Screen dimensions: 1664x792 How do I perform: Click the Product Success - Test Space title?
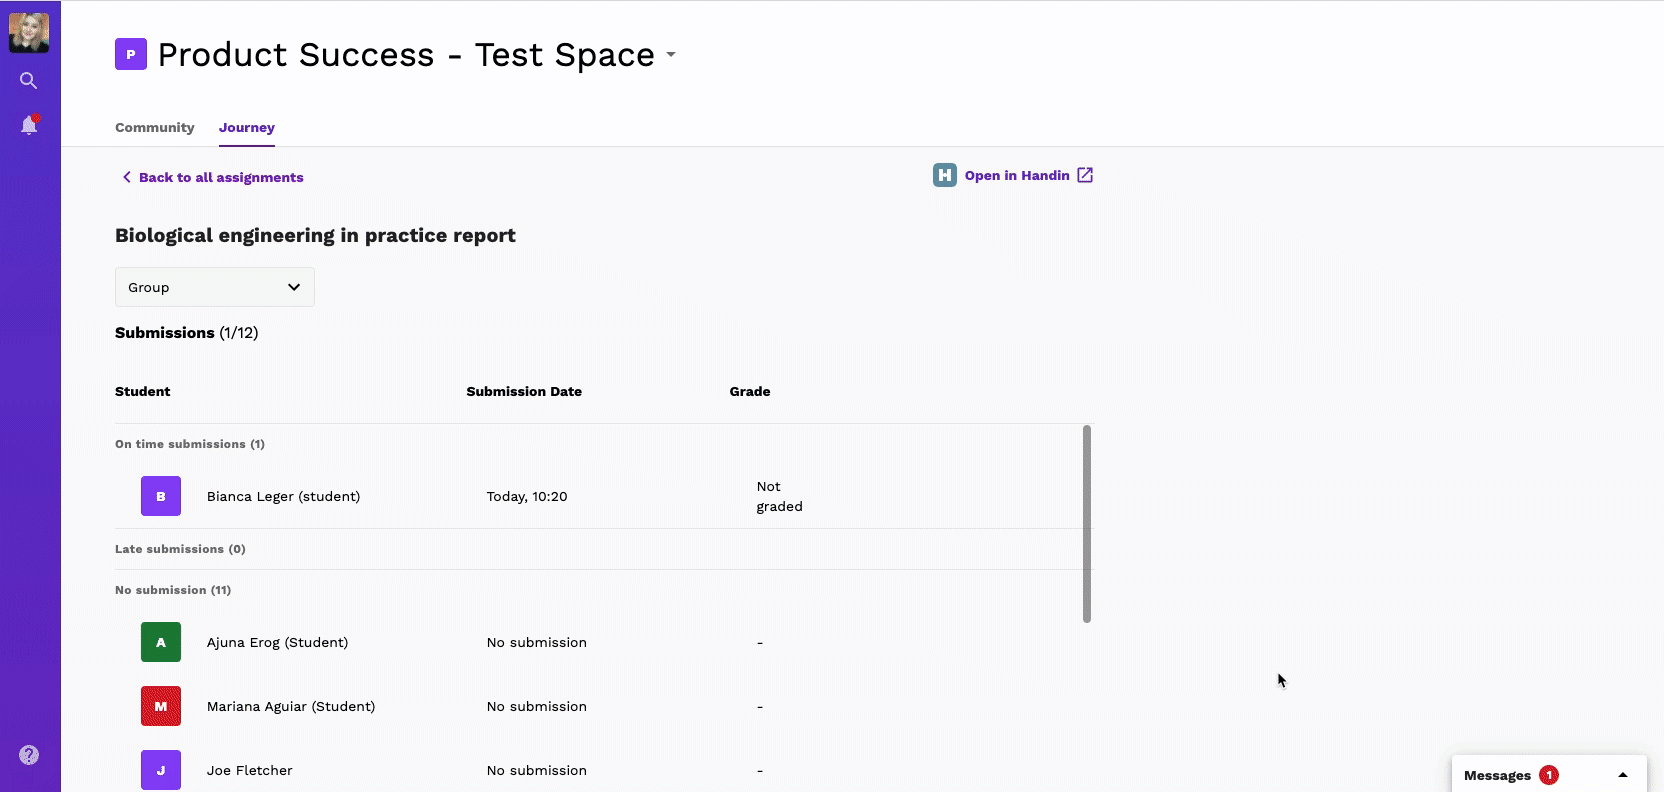tap(406, 55)
